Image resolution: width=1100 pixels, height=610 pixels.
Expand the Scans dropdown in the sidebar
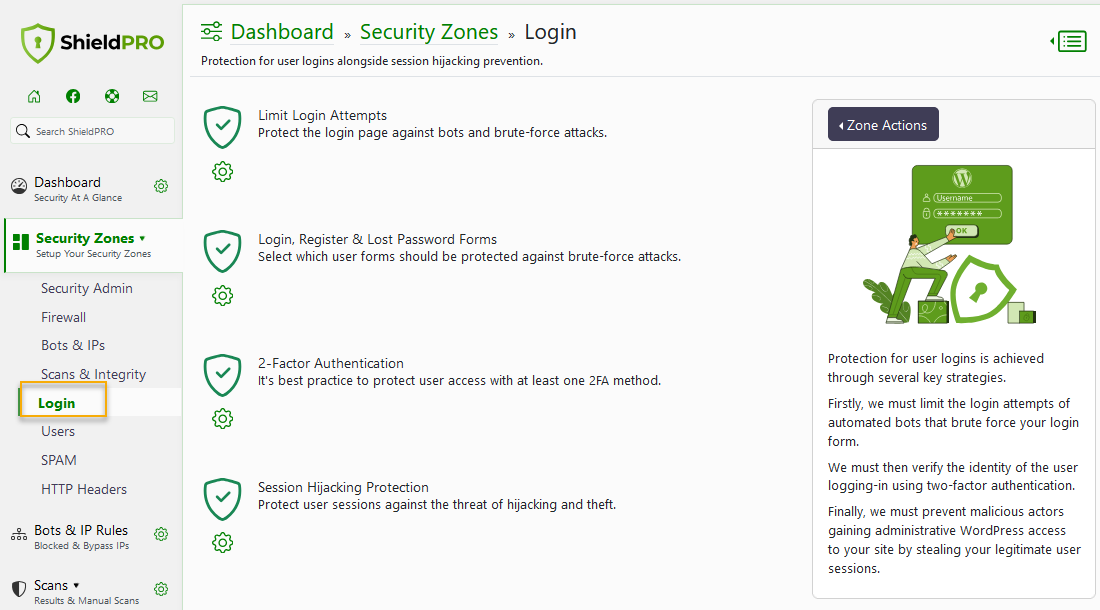coord(76,585)
